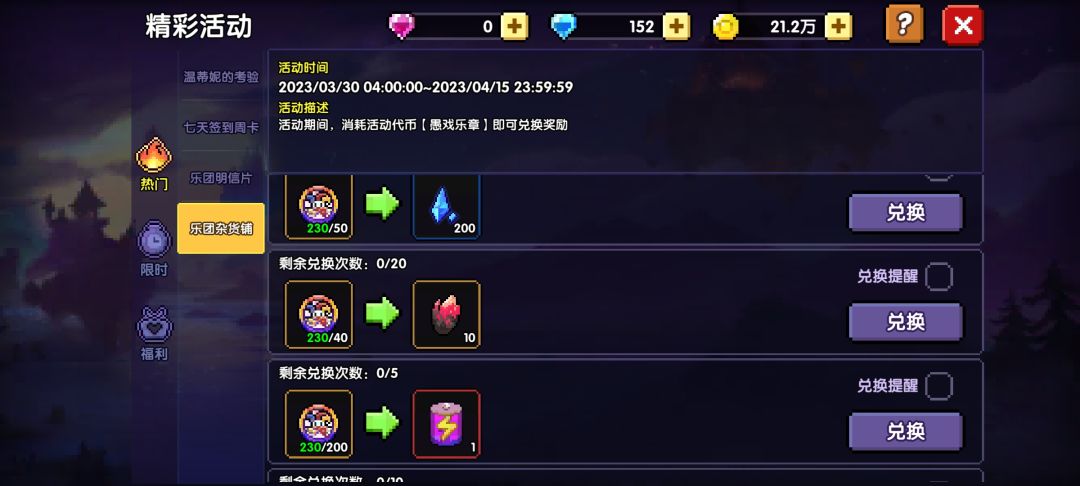The width and height of the screenshot is (1080, 486).
Task: Tap the purple battery reward icon
Action: pos(446,424)
